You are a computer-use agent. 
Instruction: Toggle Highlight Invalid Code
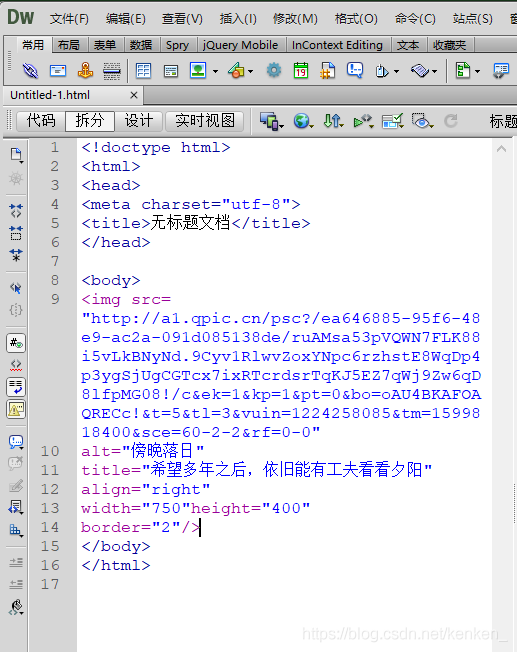coord(16,365)
